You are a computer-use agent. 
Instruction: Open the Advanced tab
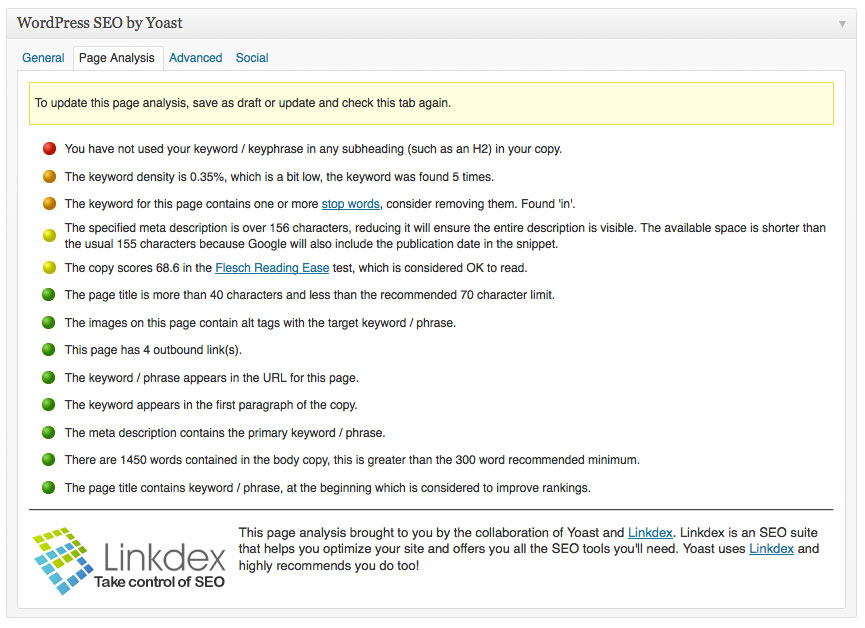click(x=195, y=58)
